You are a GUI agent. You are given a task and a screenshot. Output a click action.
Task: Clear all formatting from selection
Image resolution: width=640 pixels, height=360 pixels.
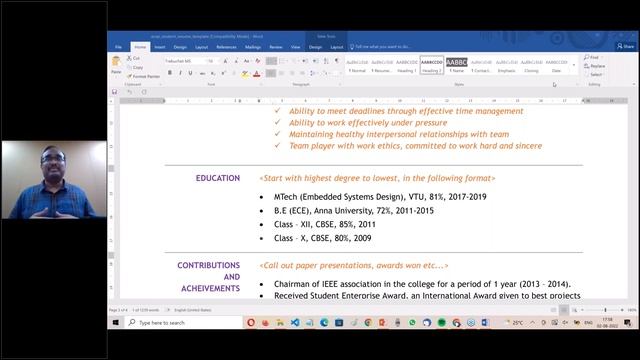coord(258,61)
